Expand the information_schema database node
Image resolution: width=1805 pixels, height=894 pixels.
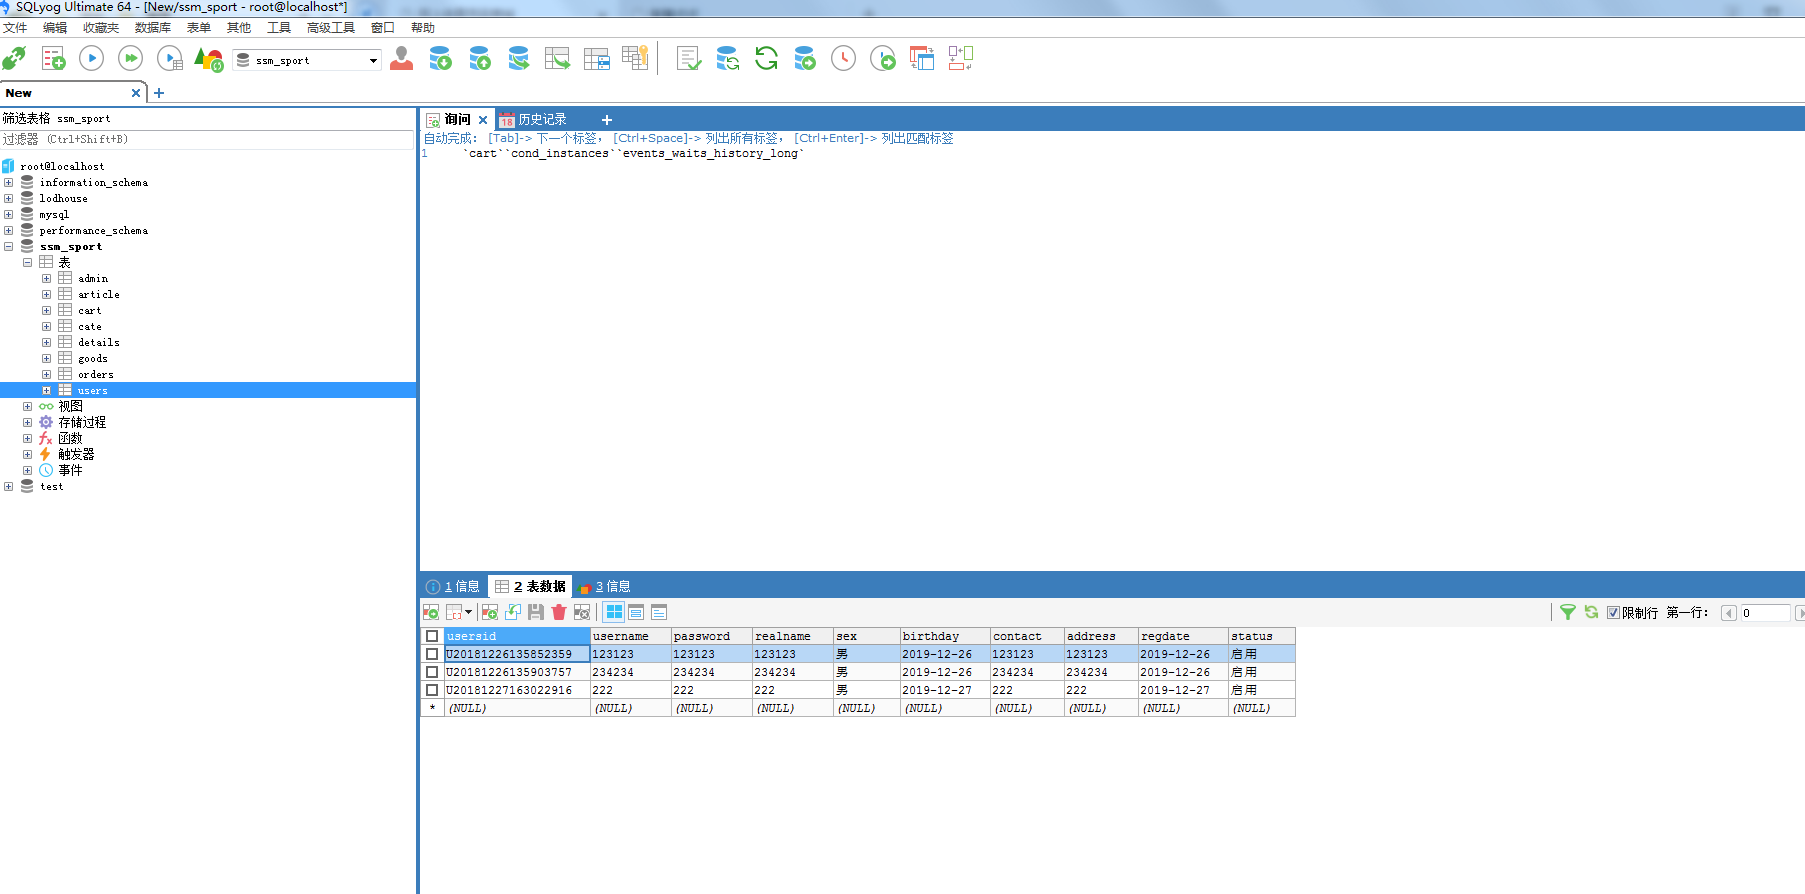click(x=8, y=182)
